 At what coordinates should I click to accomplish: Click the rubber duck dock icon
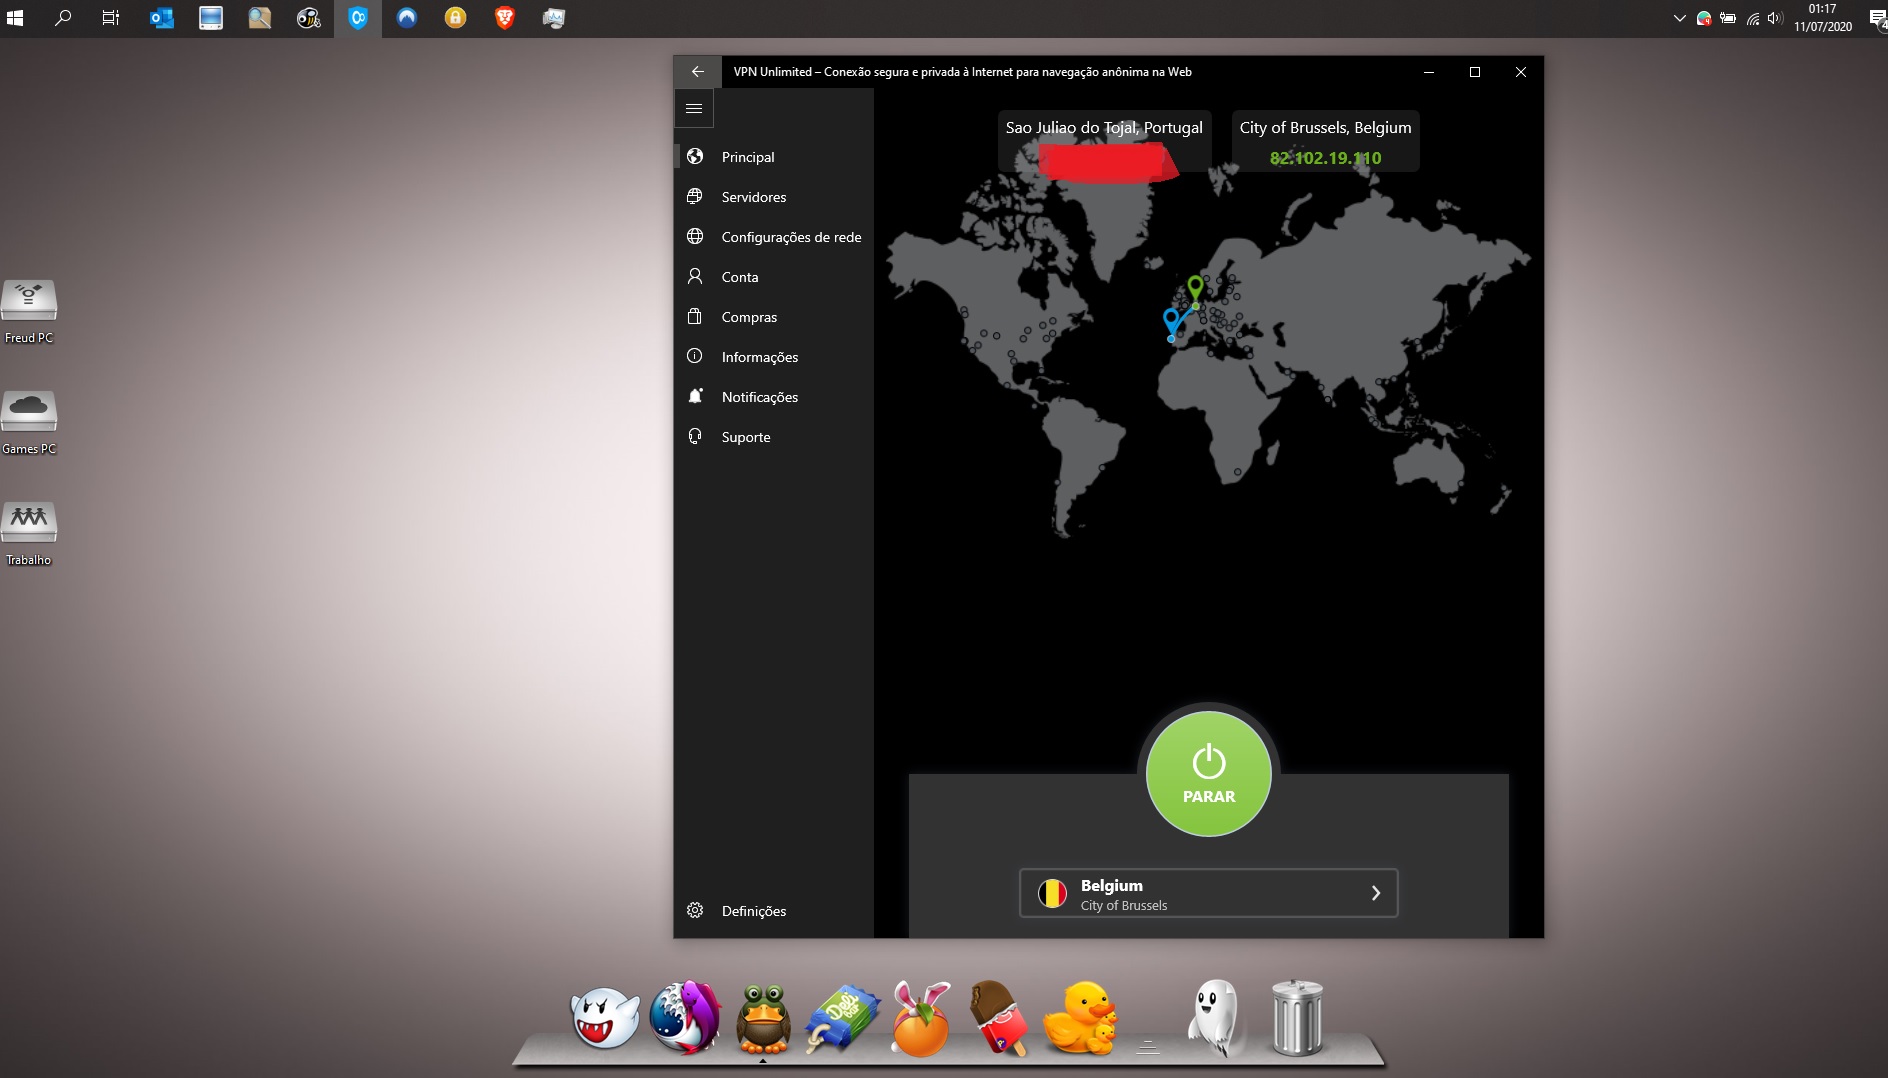[1080, 1018]
